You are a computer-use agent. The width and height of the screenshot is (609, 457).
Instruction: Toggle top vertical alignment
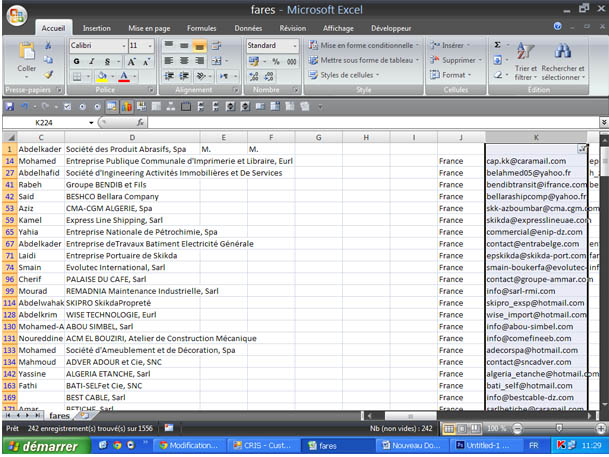pos(169,45)
